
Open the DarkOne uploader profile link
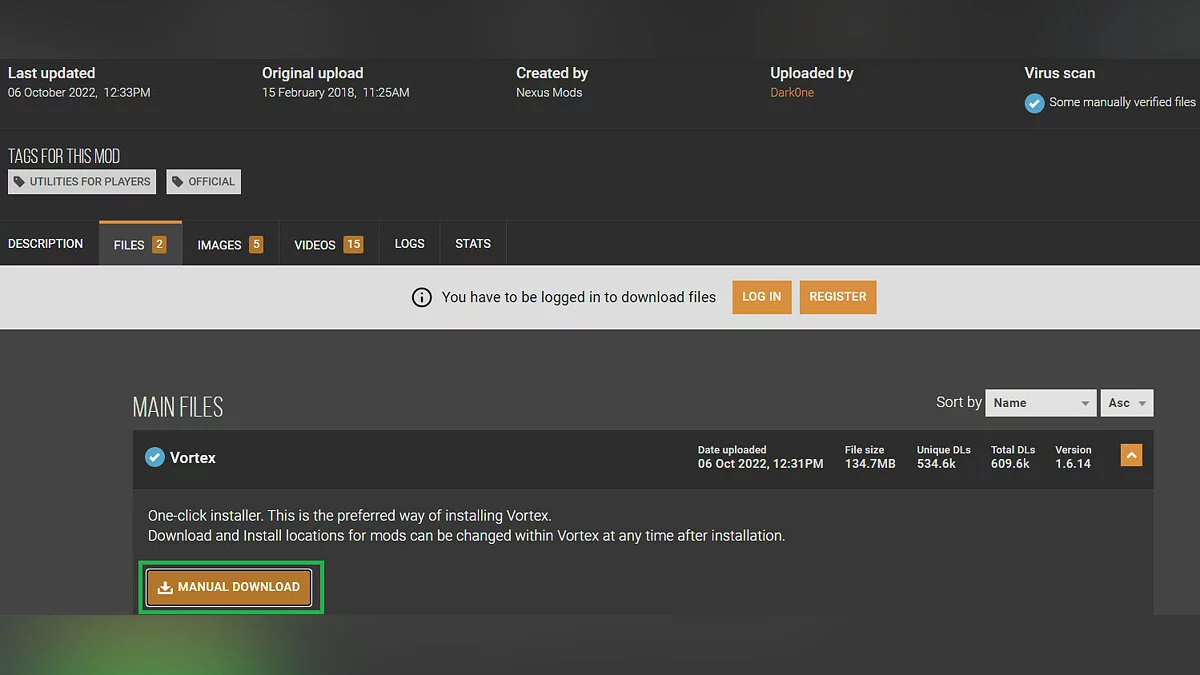coord(792,93)
